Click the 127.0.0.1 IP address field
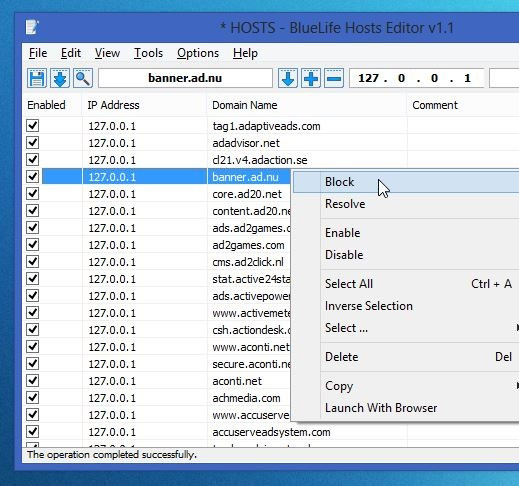519x486 pixels. click(x=416, y=78)
